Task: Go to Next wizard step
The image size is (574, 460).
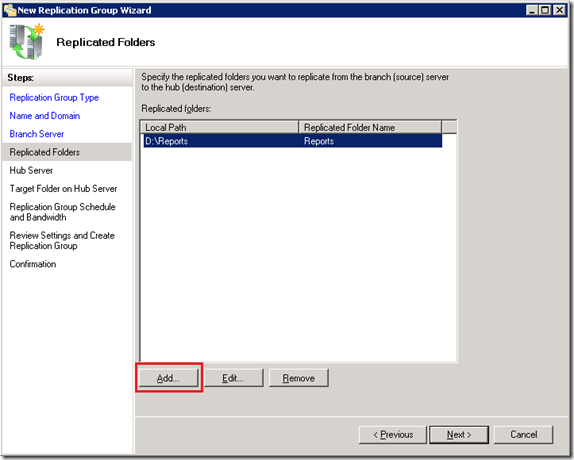Action: [x=459, y=434]
